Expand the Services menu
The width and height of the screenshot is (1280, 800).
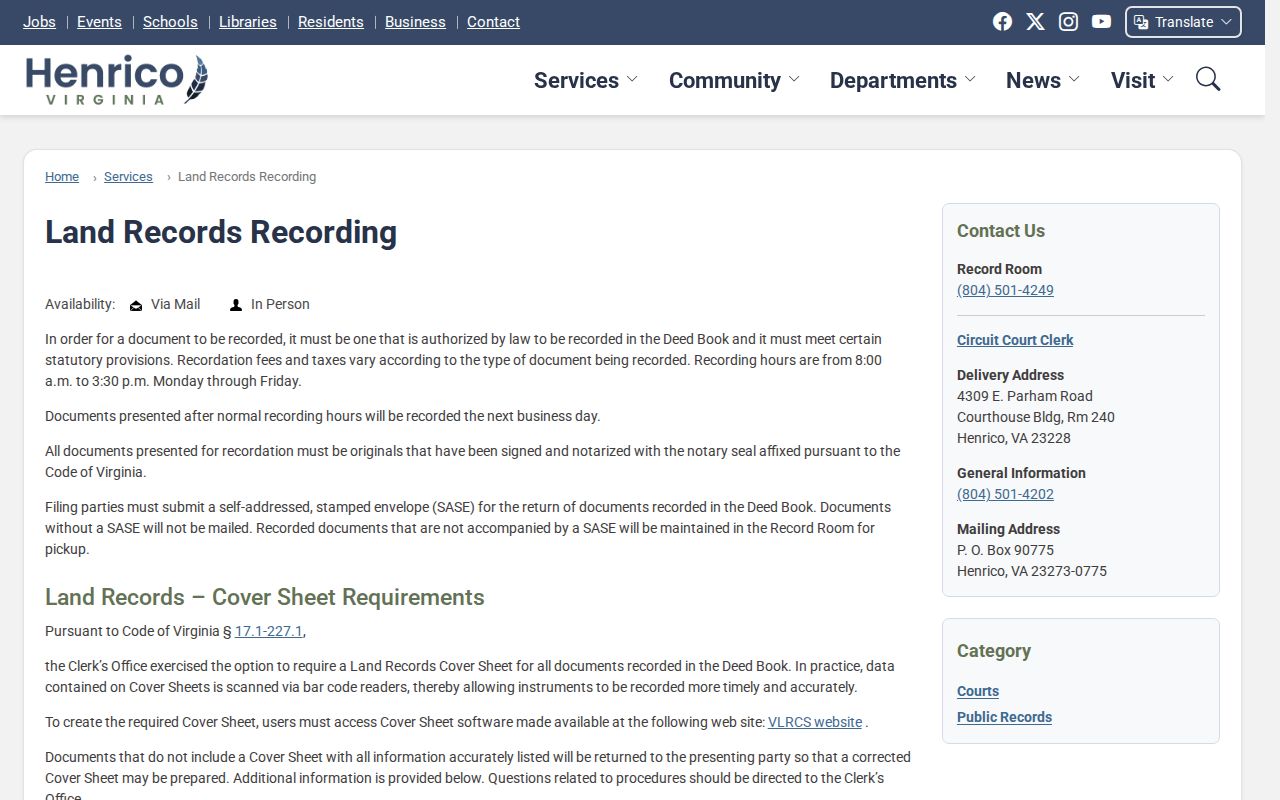586,80
